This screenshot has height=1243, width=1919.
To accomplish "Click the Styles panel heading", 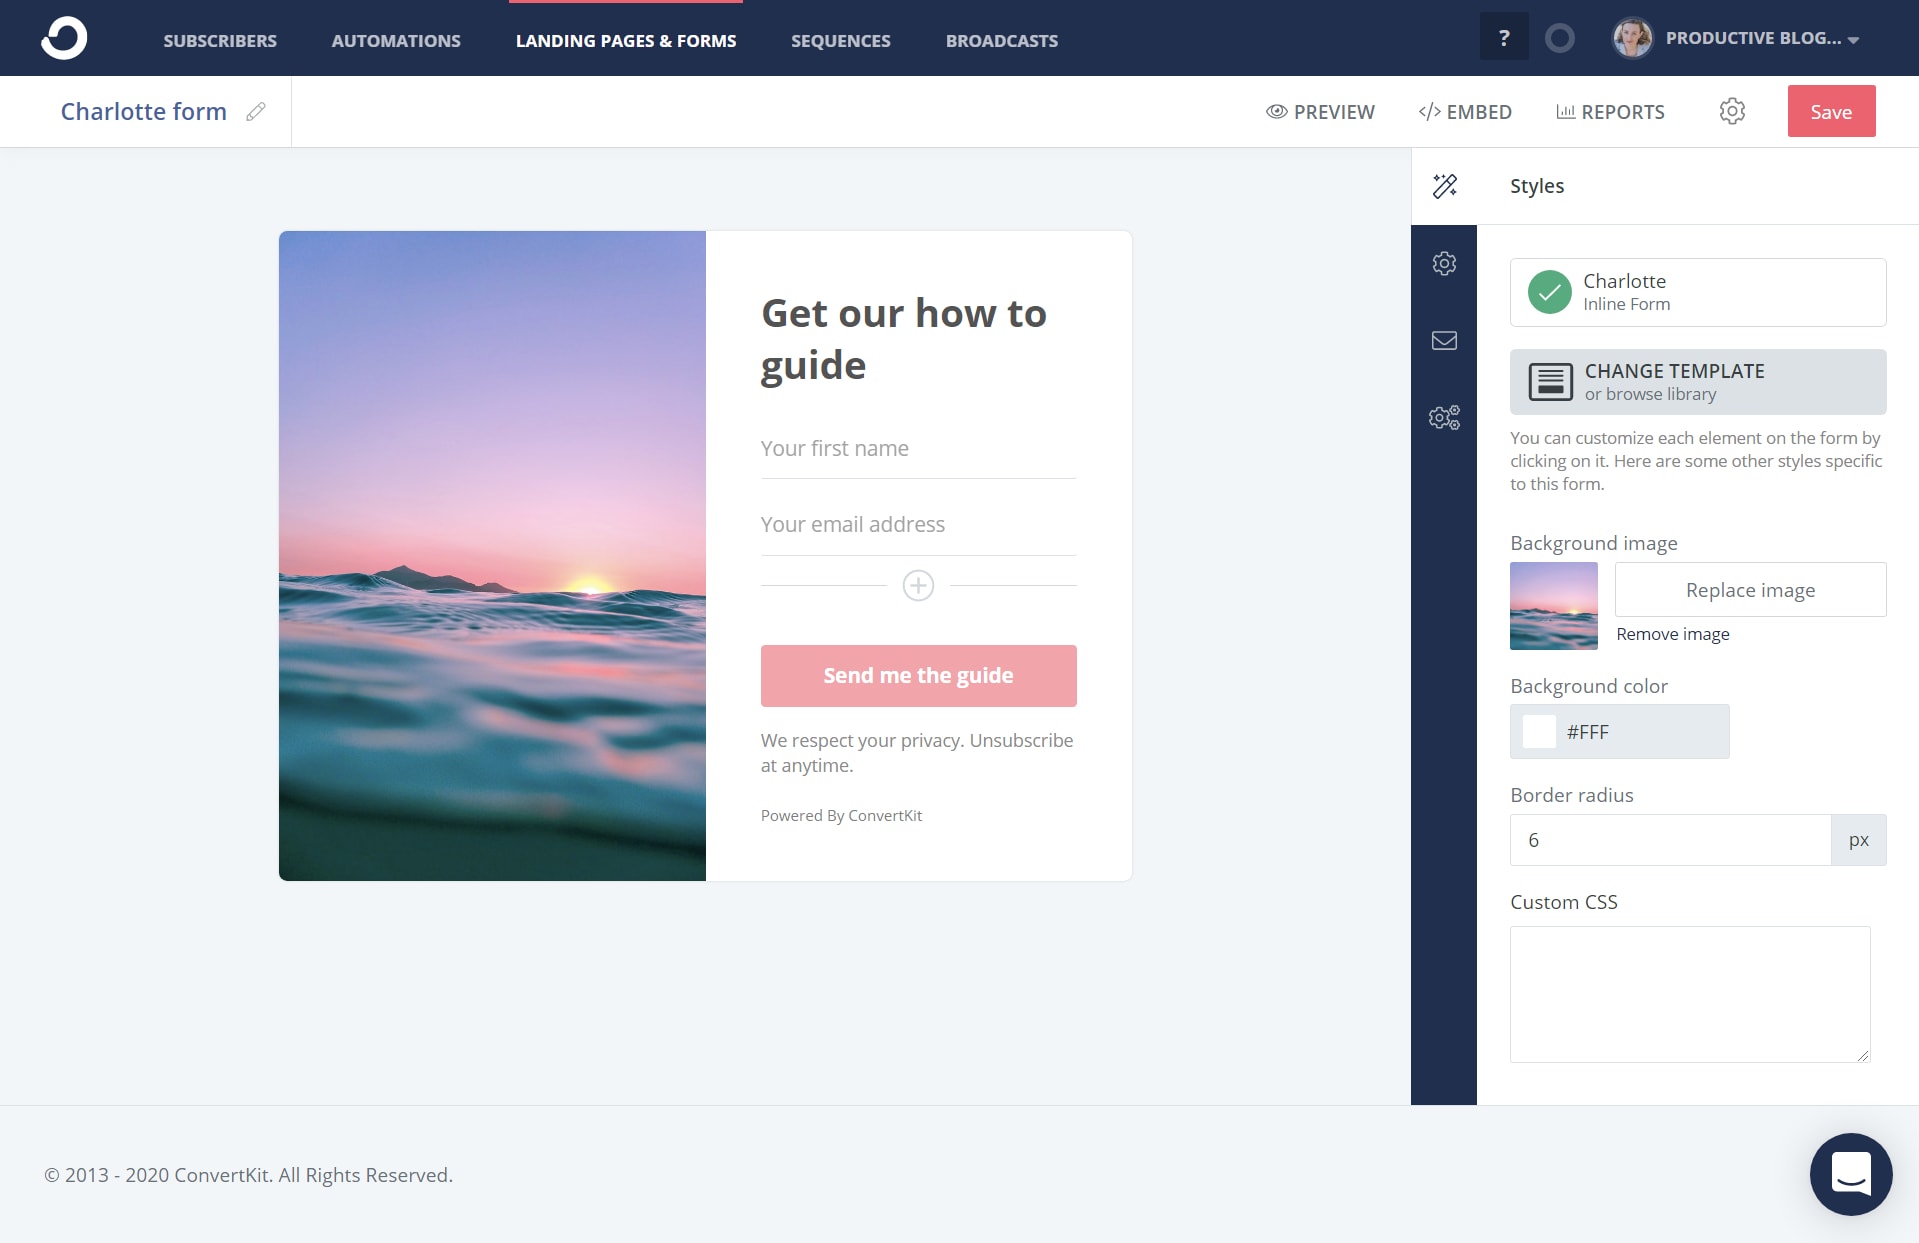I will [x=1537, y=186].
